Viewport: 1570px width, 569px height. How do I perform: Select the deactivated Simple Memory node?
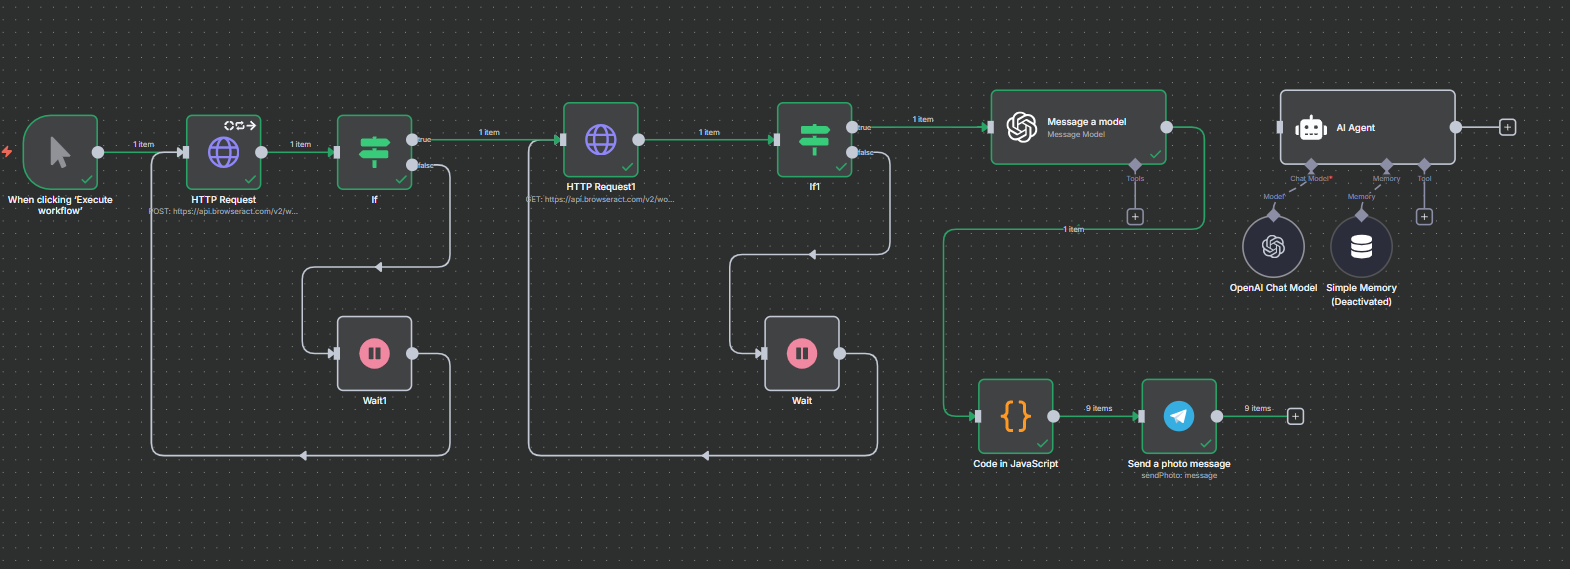pos(1361,247)
